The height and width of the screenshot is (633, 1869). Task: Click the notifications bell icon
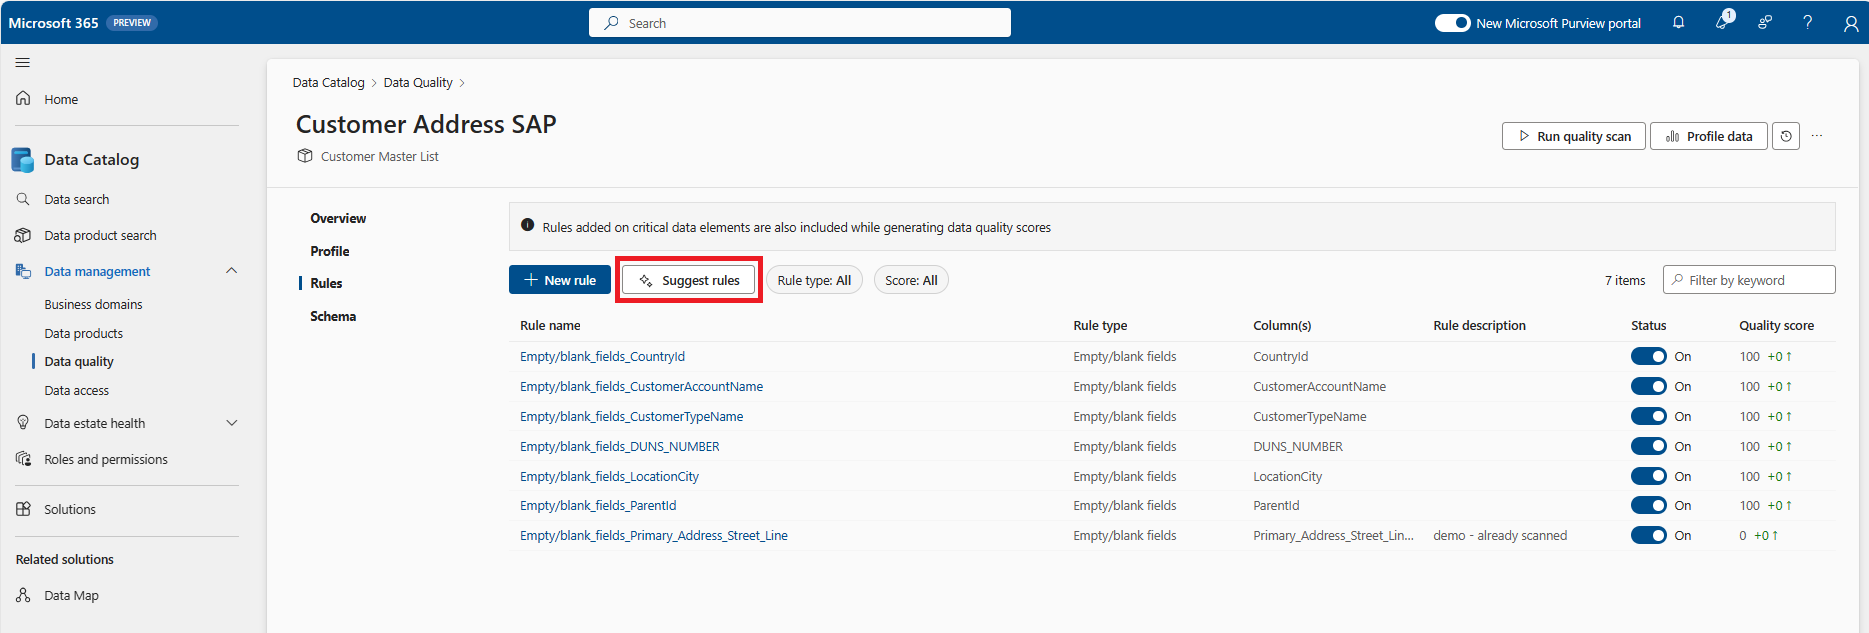click(x=1678, y=22)
